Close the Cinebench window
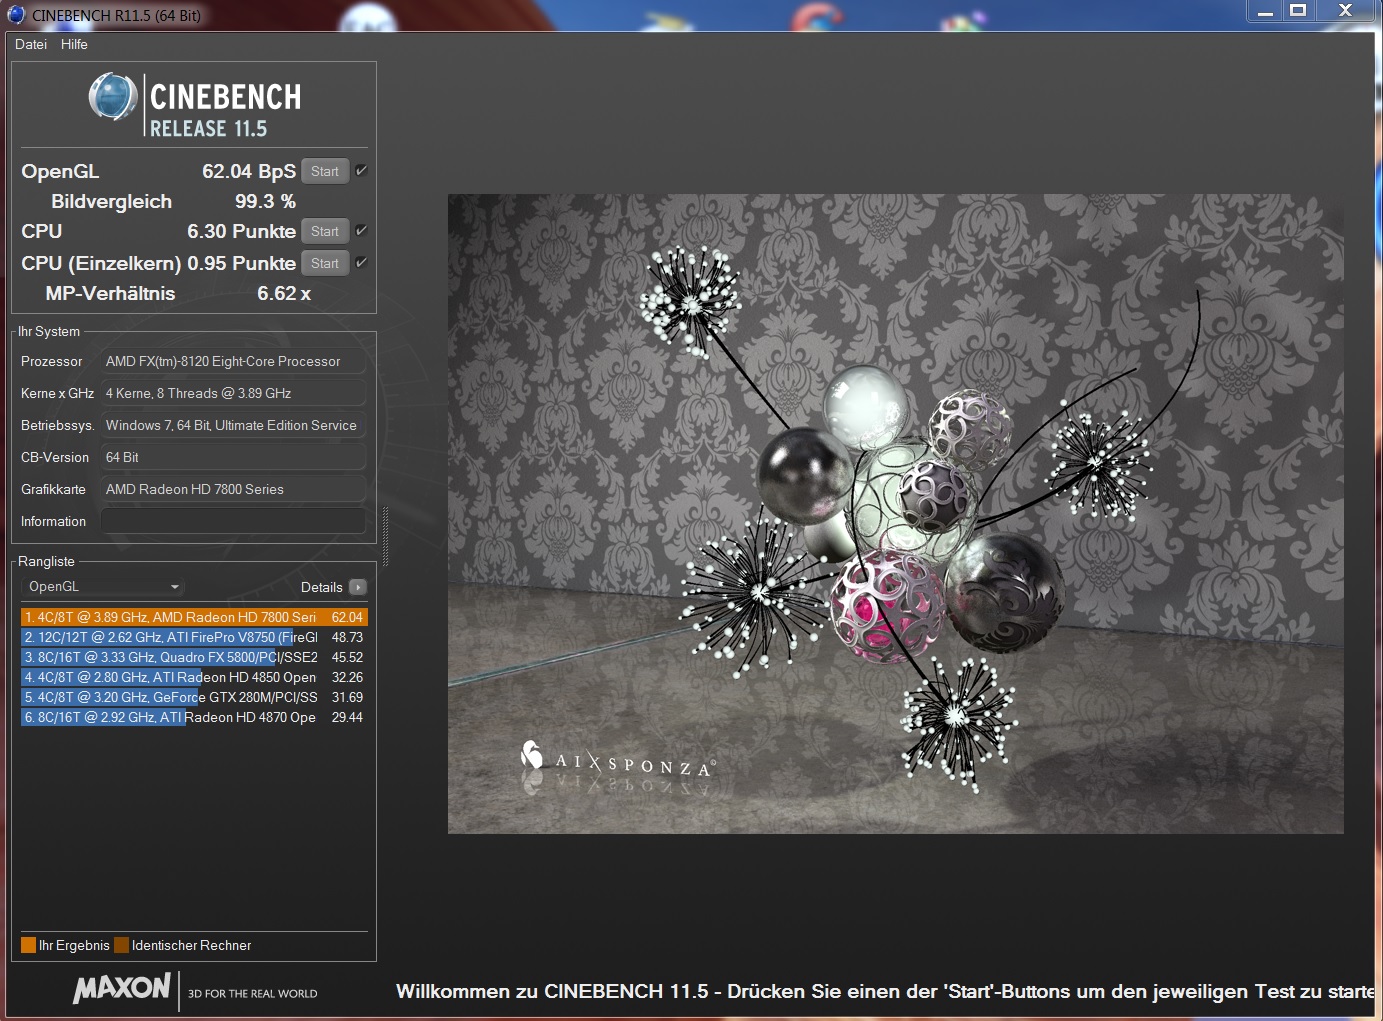This screenshot has width=1383, height=1021. [1345, 11]
